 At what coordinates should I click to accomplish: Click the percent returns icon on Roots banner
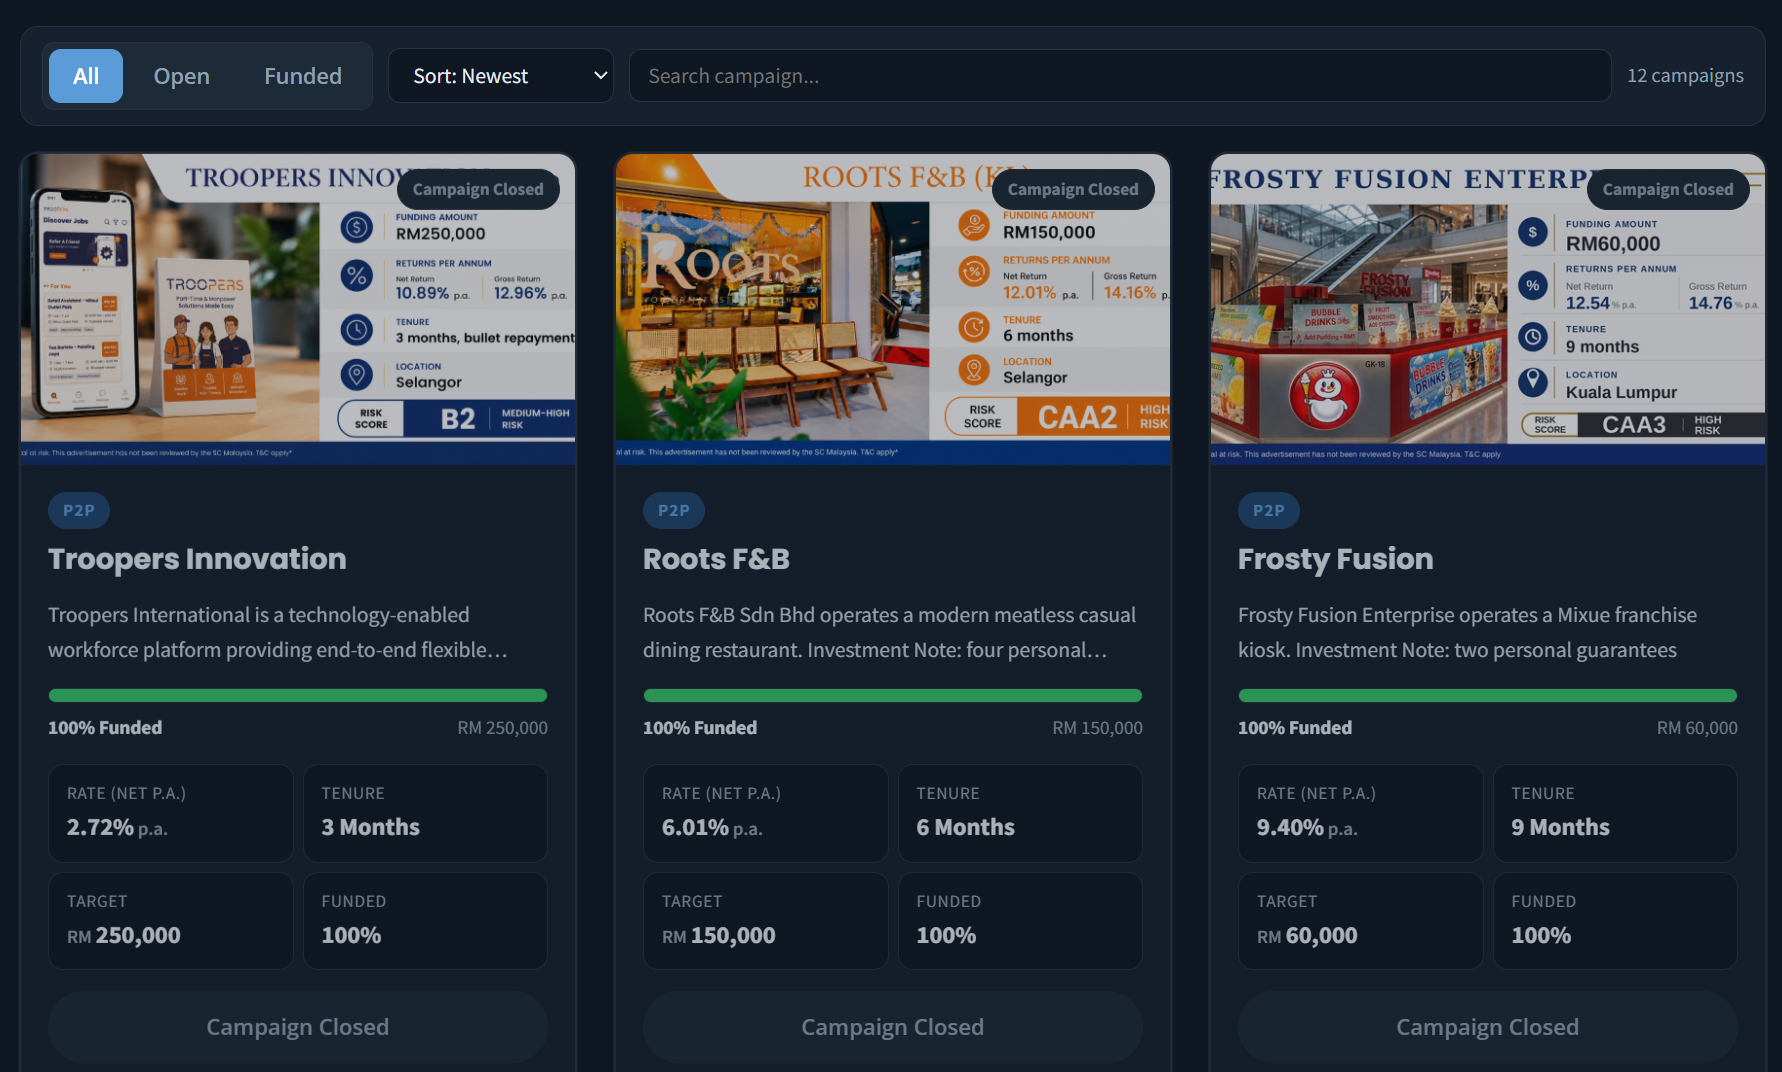click(x=974, y=271)
